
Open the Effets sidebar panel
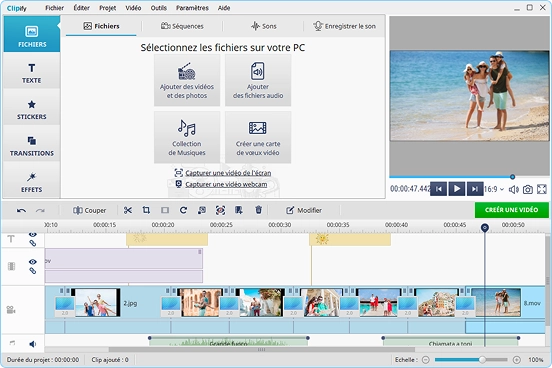pyautogui.click(x=32, y=182)
